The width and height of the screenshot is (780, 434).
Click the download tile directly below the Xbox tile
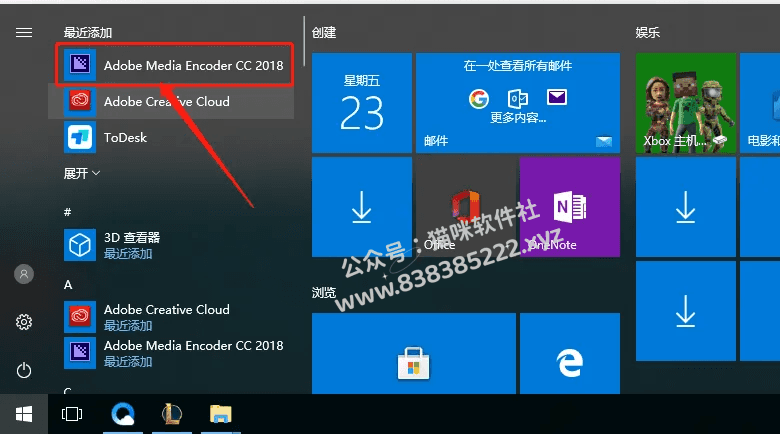685,207
